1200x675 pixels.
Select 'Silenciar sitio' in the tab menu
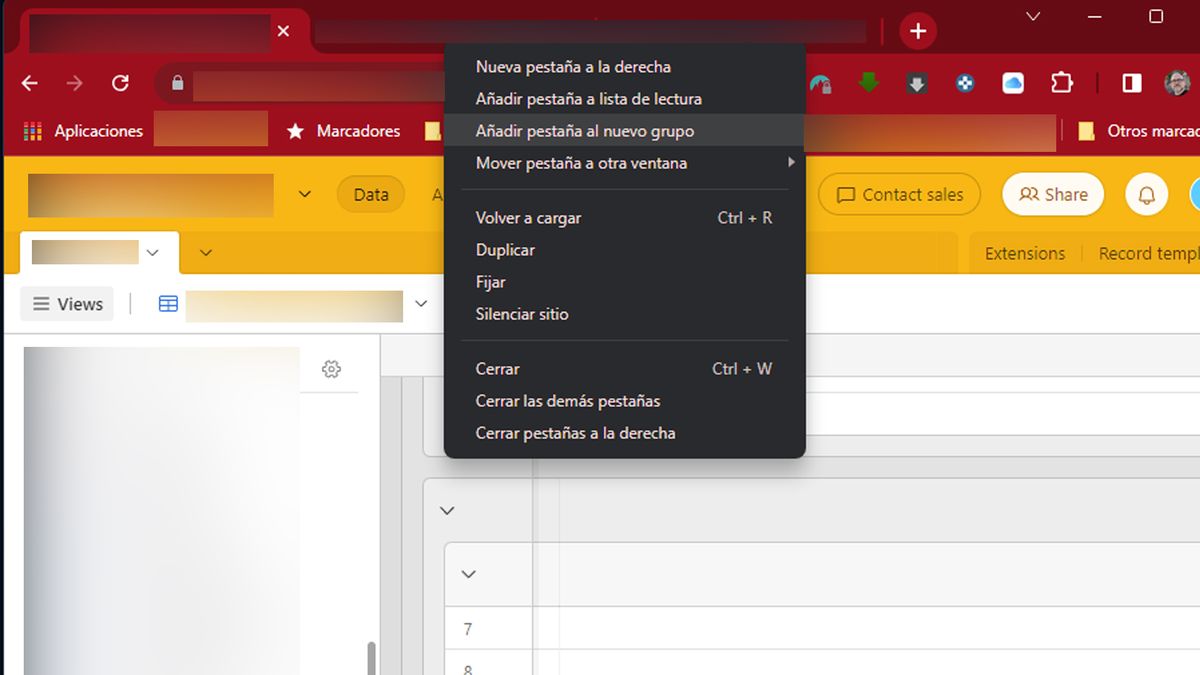[x=521, y=313]
